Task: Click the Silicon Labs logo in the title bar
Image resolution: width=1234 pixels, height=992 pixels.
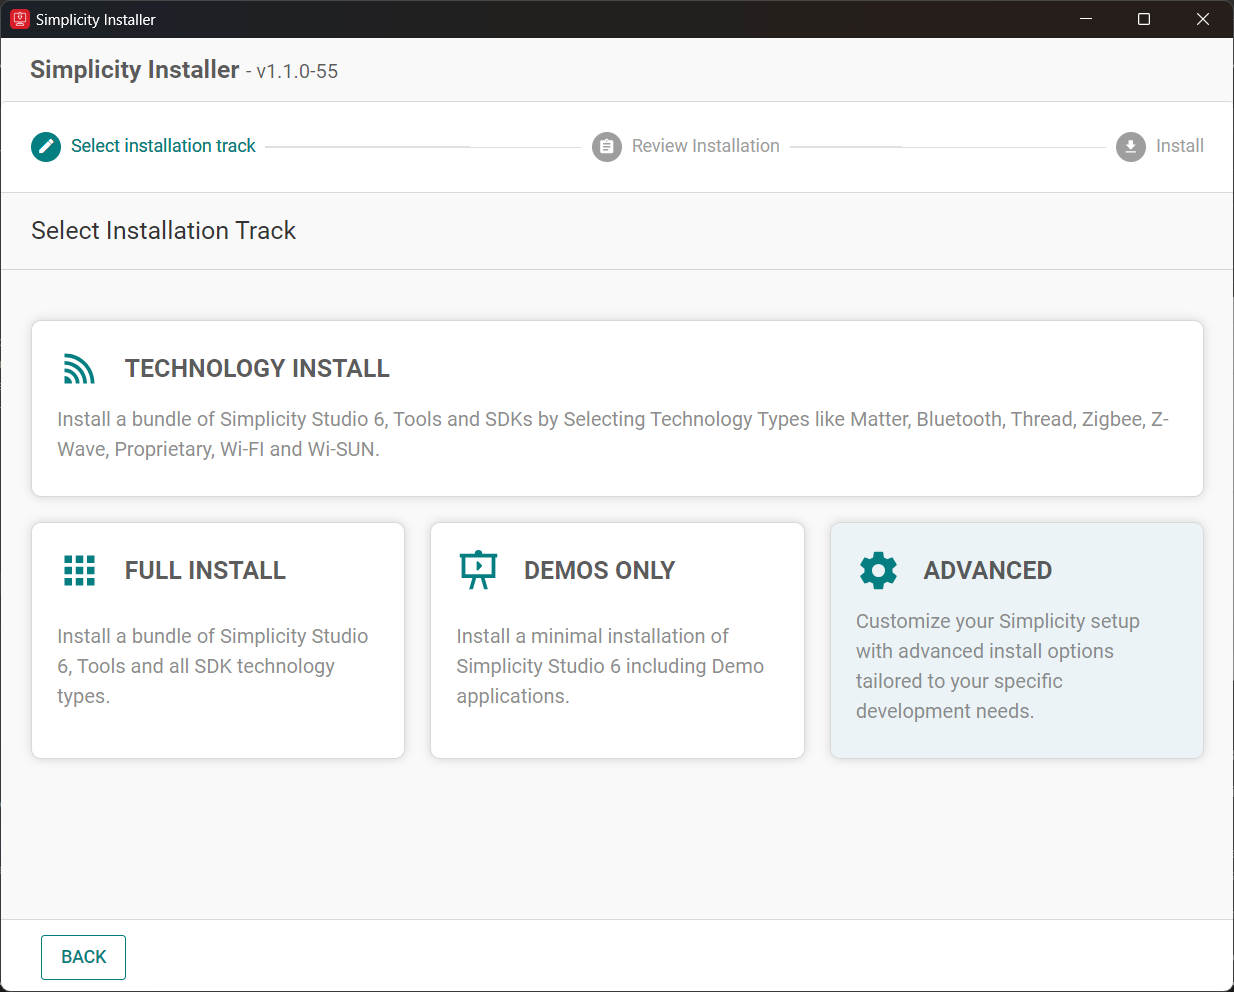Action: click(x=19, y=19)
